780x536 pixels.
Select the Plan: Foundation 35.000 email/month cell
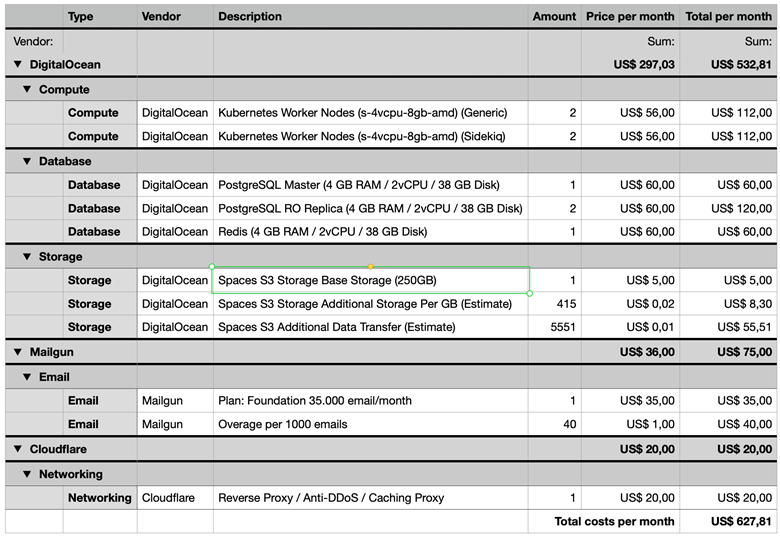[x=371, y=401]
